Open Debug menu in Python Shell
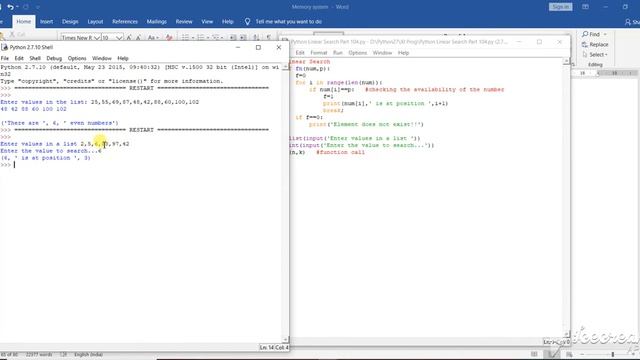 pyautogui.click(x=54, y=58)
